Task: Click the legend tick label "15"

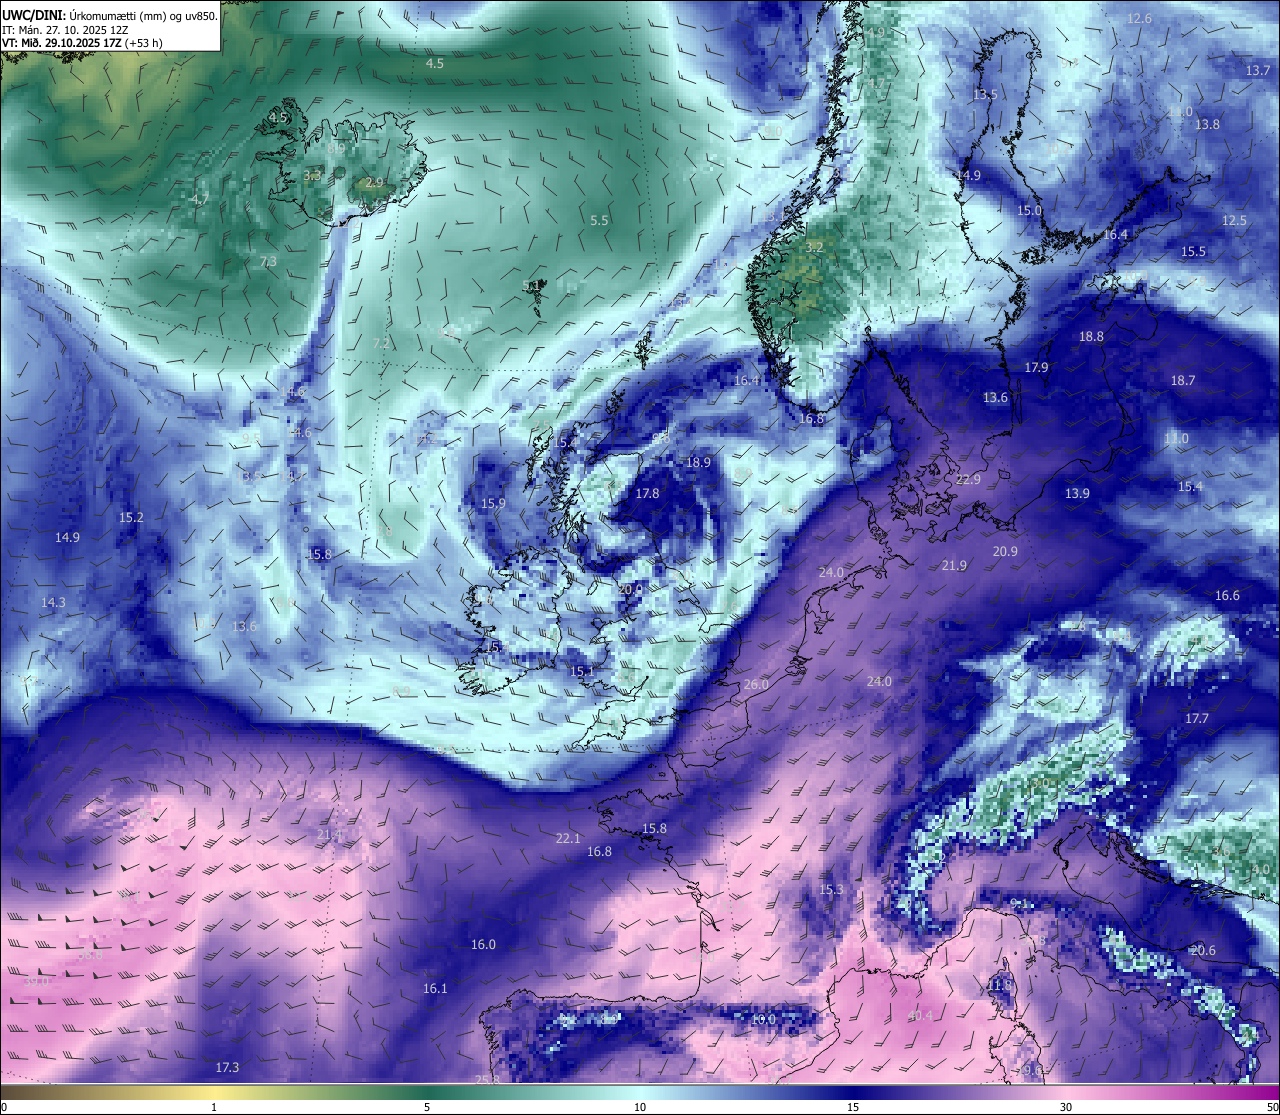Action: (853, 1107)
